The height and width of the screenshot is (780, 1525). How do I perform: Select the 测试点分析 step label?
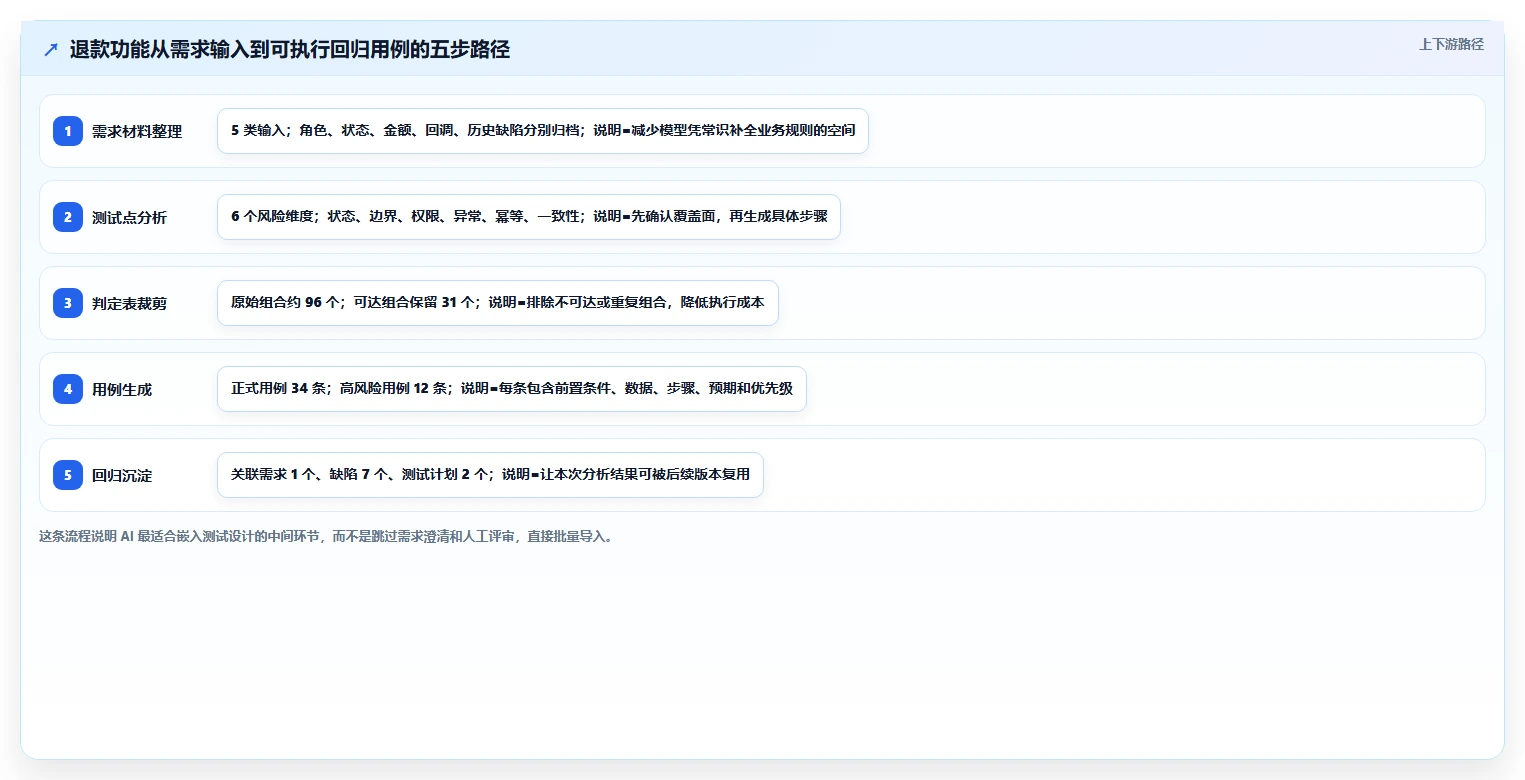click(x=130, y=217)
